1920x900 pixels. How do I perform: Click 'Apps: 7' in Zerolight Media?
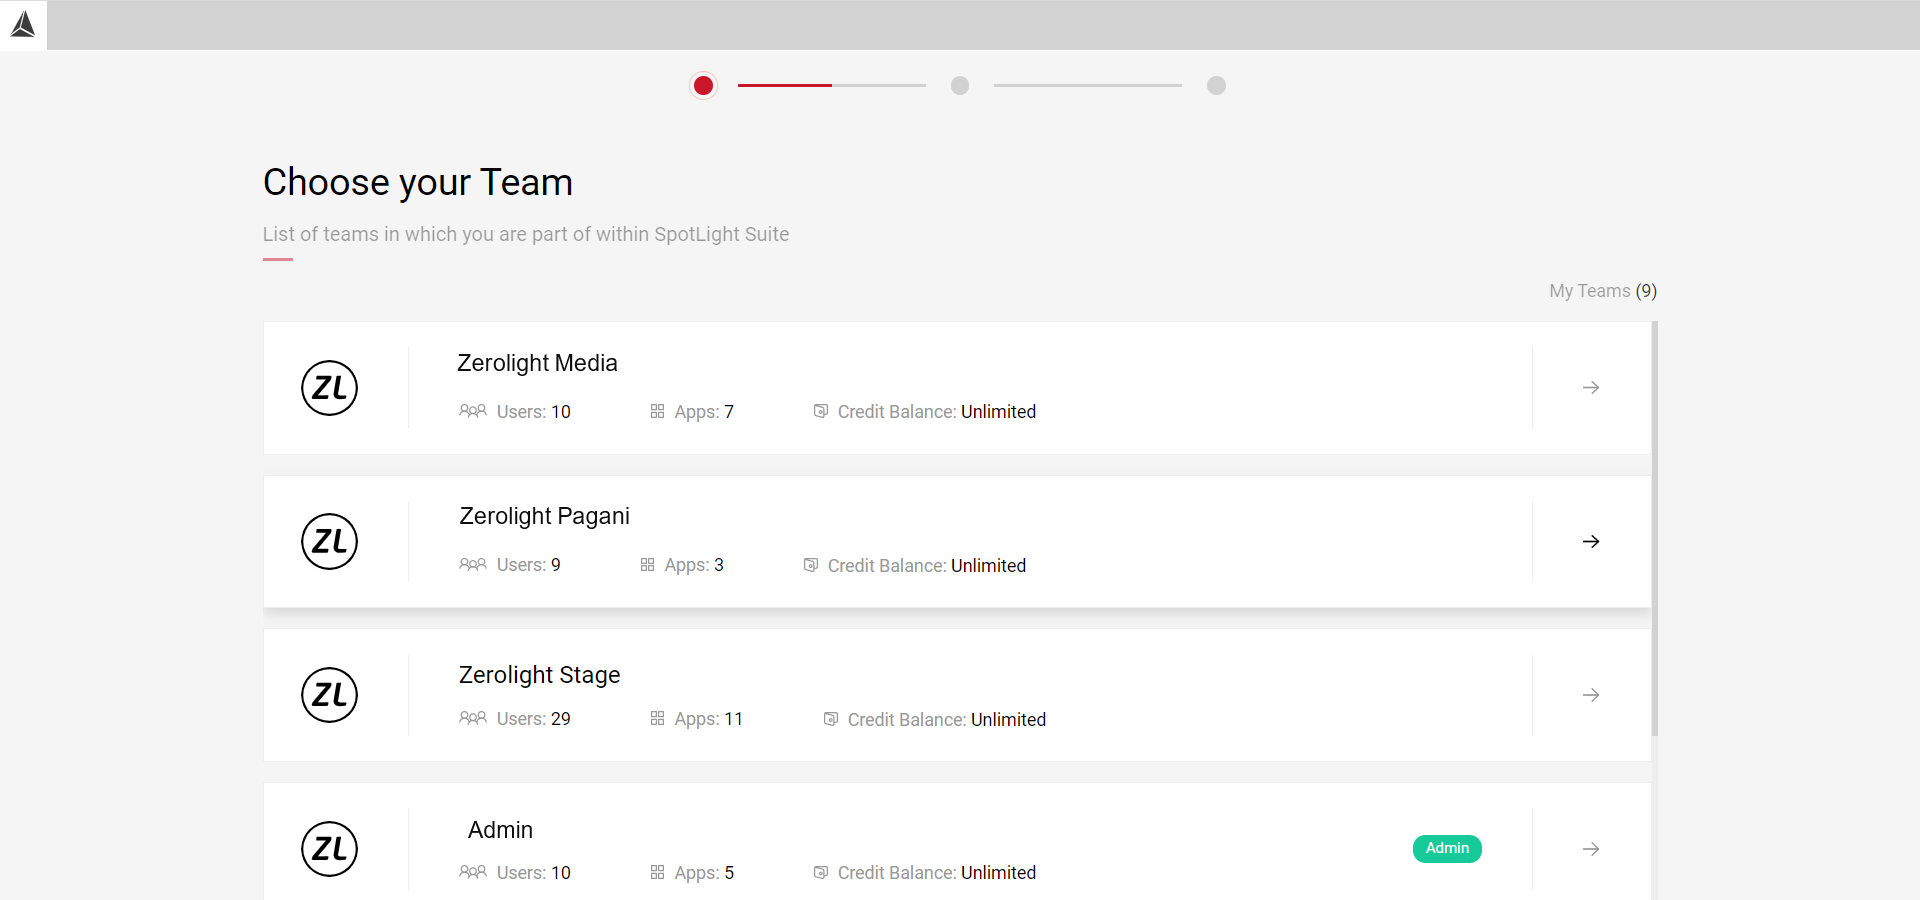click(704, 412)
